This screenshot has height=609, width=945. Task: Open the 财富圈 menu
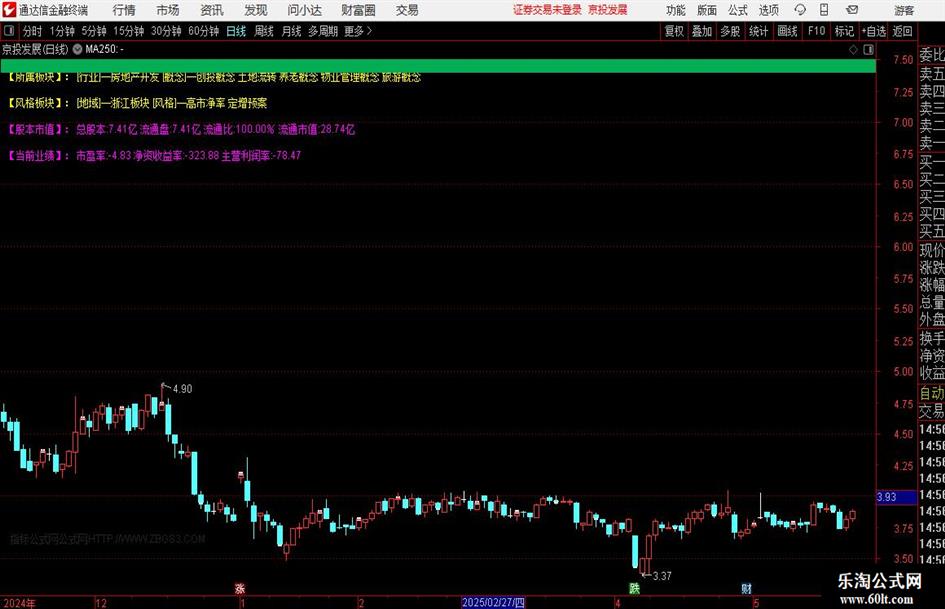click(358, 10)
